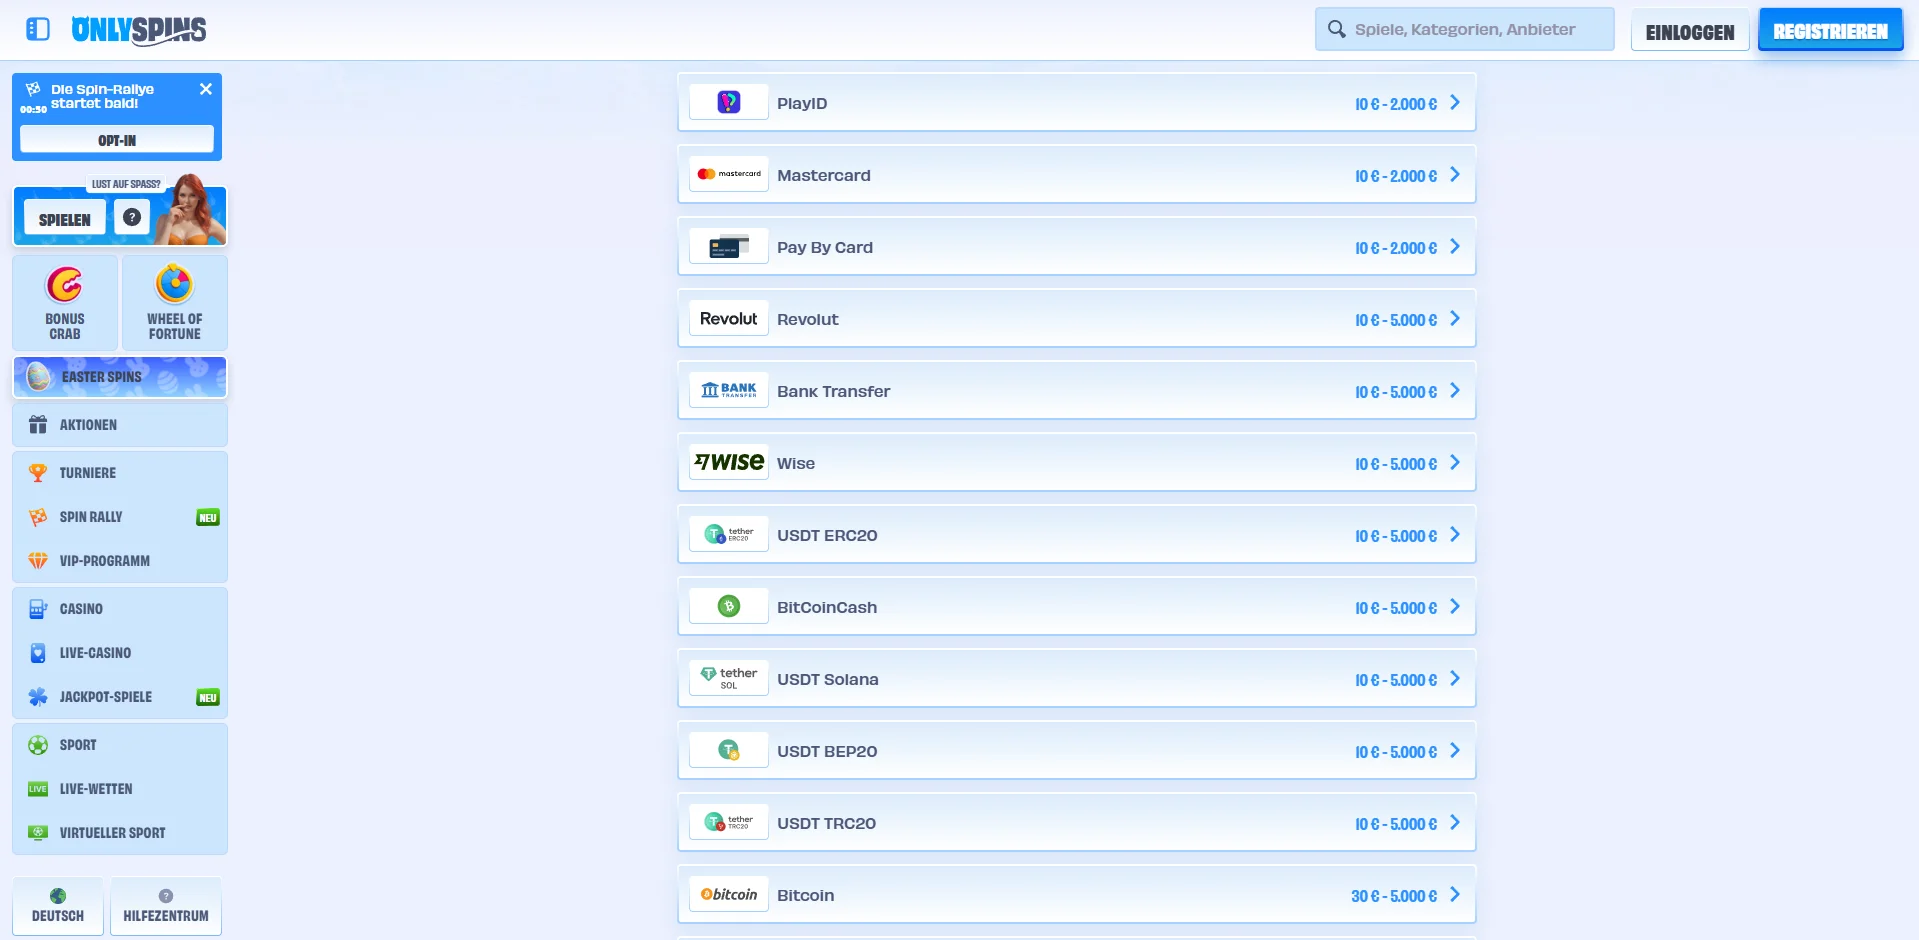Open the VIP-Programm section
Screen dimensions: 1919x940
(x=105, y=561)
